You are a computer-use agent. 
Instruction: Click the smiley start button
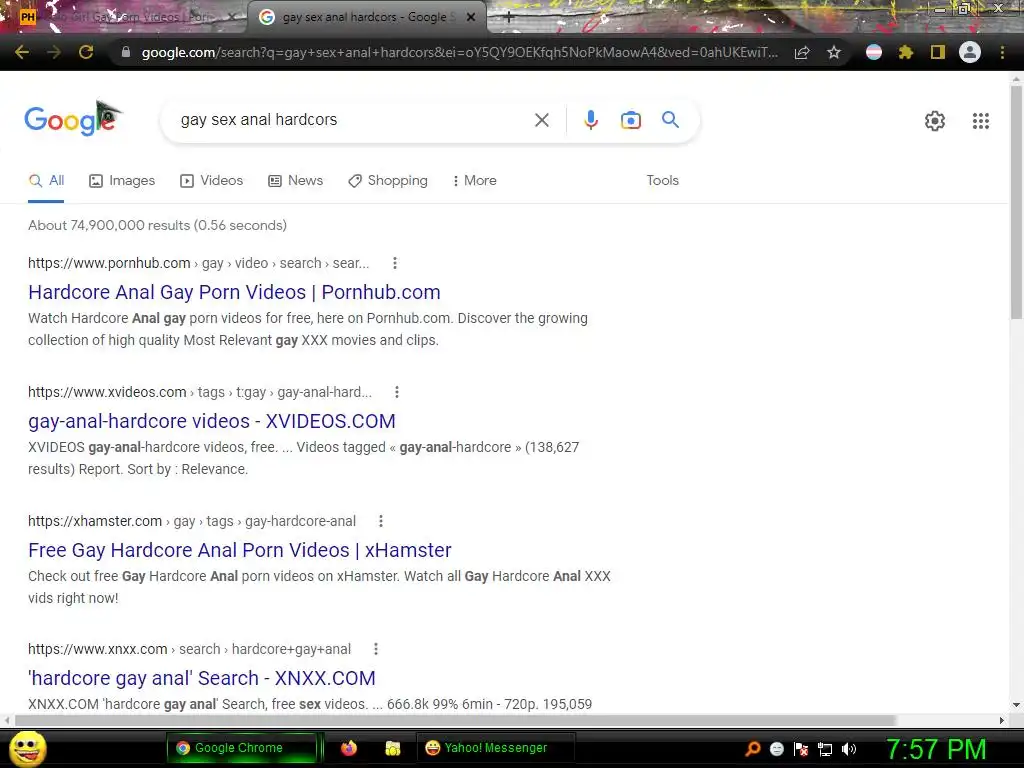(x=28, y=748)
